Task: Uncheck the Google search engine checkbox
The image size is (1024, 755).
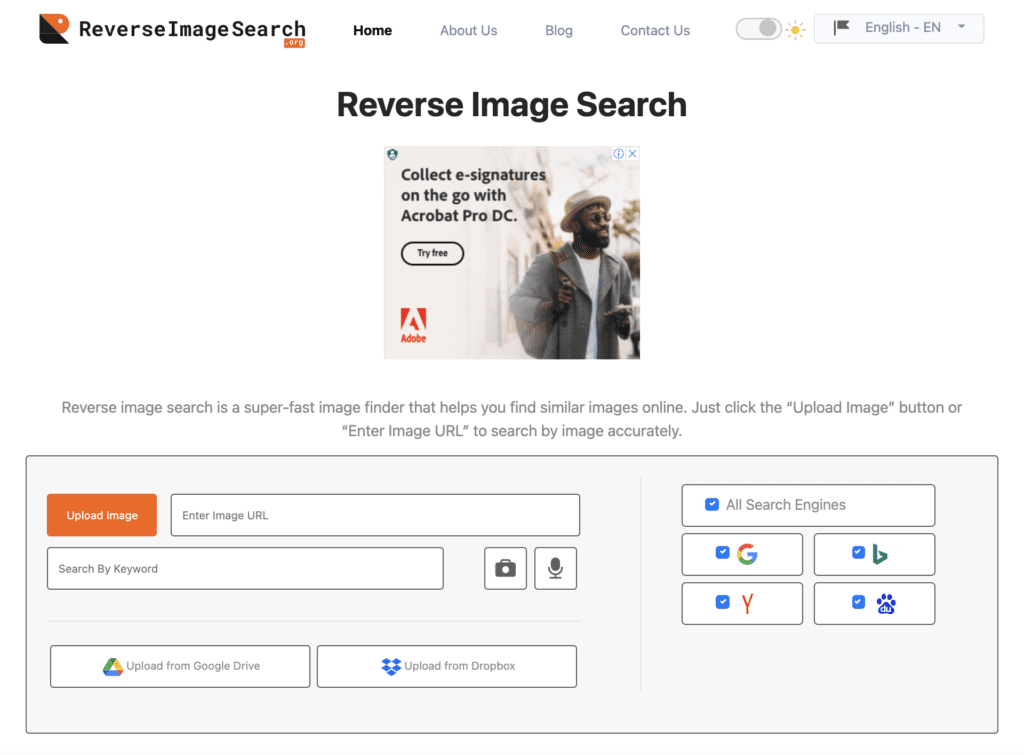Action: [722, 553]
